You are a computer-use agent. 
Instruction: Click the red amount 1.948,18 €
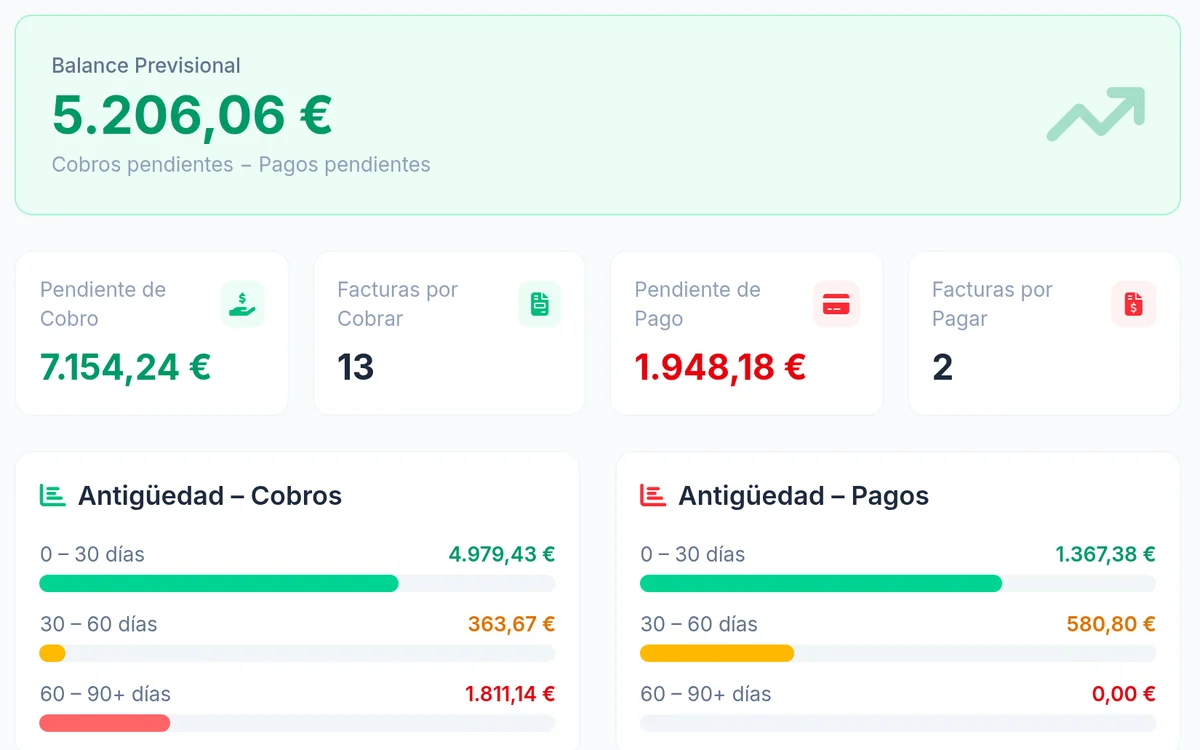720,368
